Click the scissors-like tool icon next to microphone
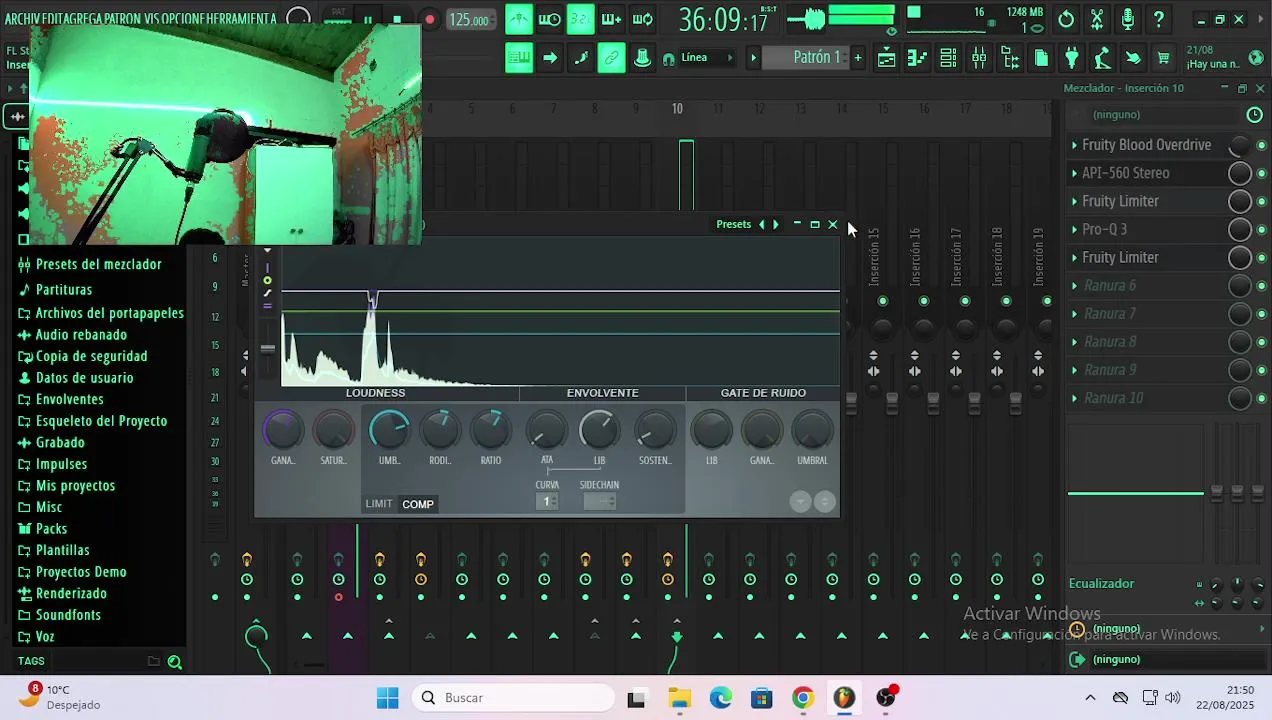The image size is (1272, 720). pos(1097,19)
